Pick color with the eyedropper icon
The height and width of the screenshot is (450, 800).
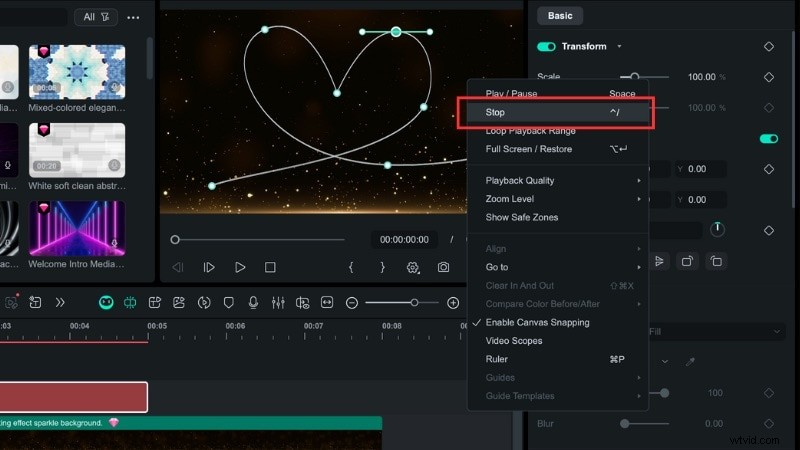click(x=690, y=362)
